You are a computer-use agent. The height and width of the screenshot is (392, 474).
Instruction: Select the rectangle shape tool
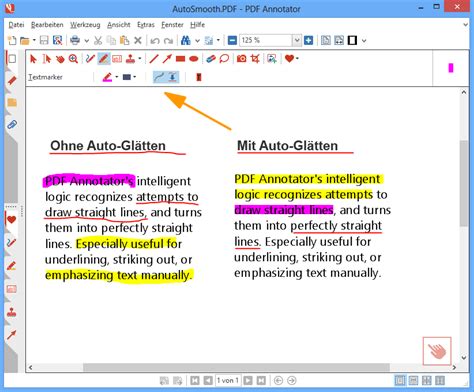[180, 59]
